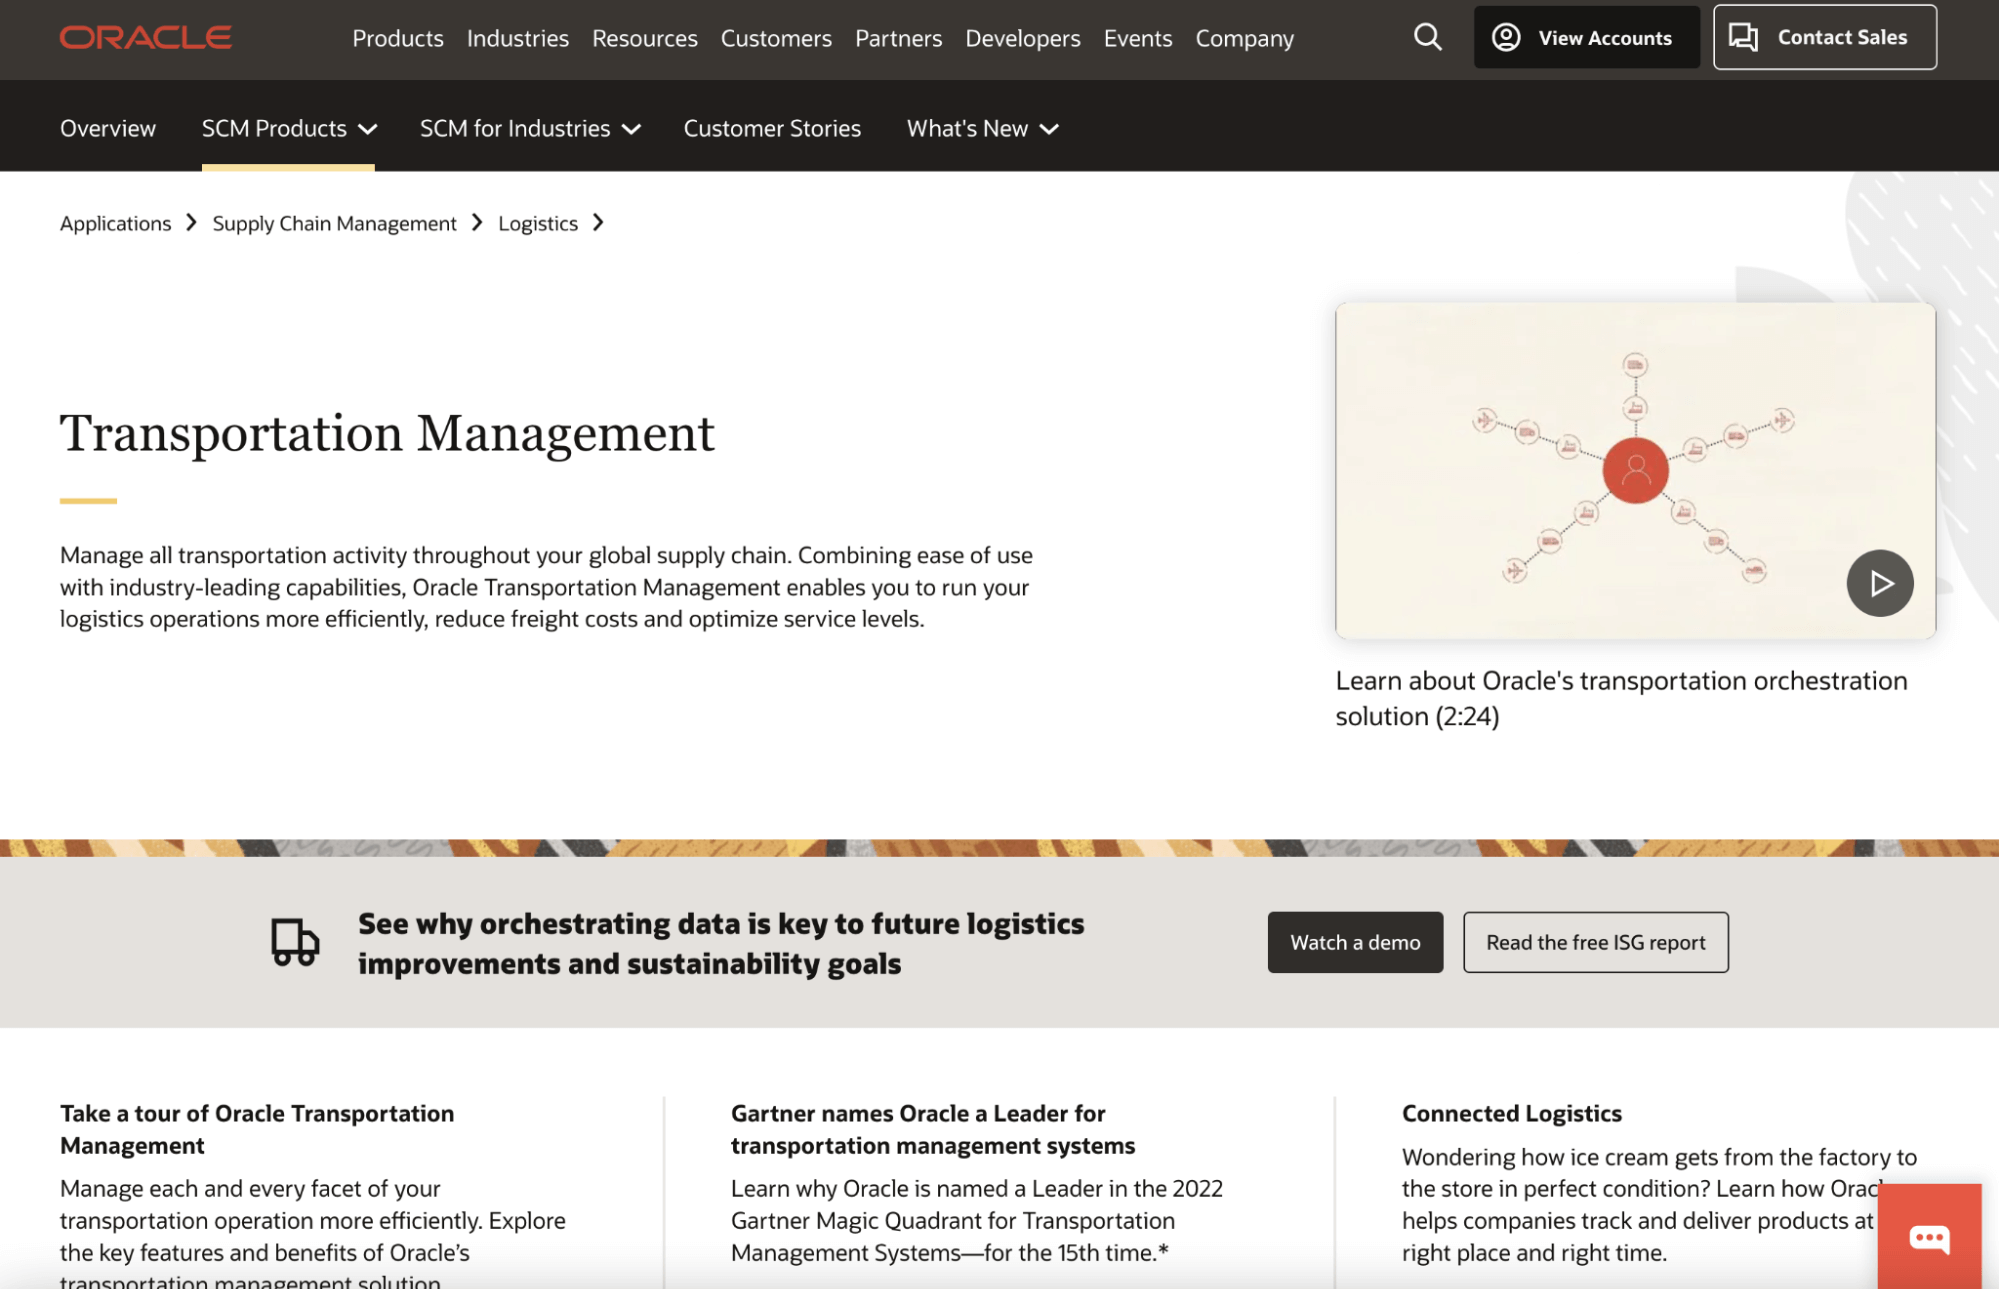The width and height of the screenshot is (1999, 1290).
Task: Click the delivery truck icon in the banner
Action: (x=295, y=942)
